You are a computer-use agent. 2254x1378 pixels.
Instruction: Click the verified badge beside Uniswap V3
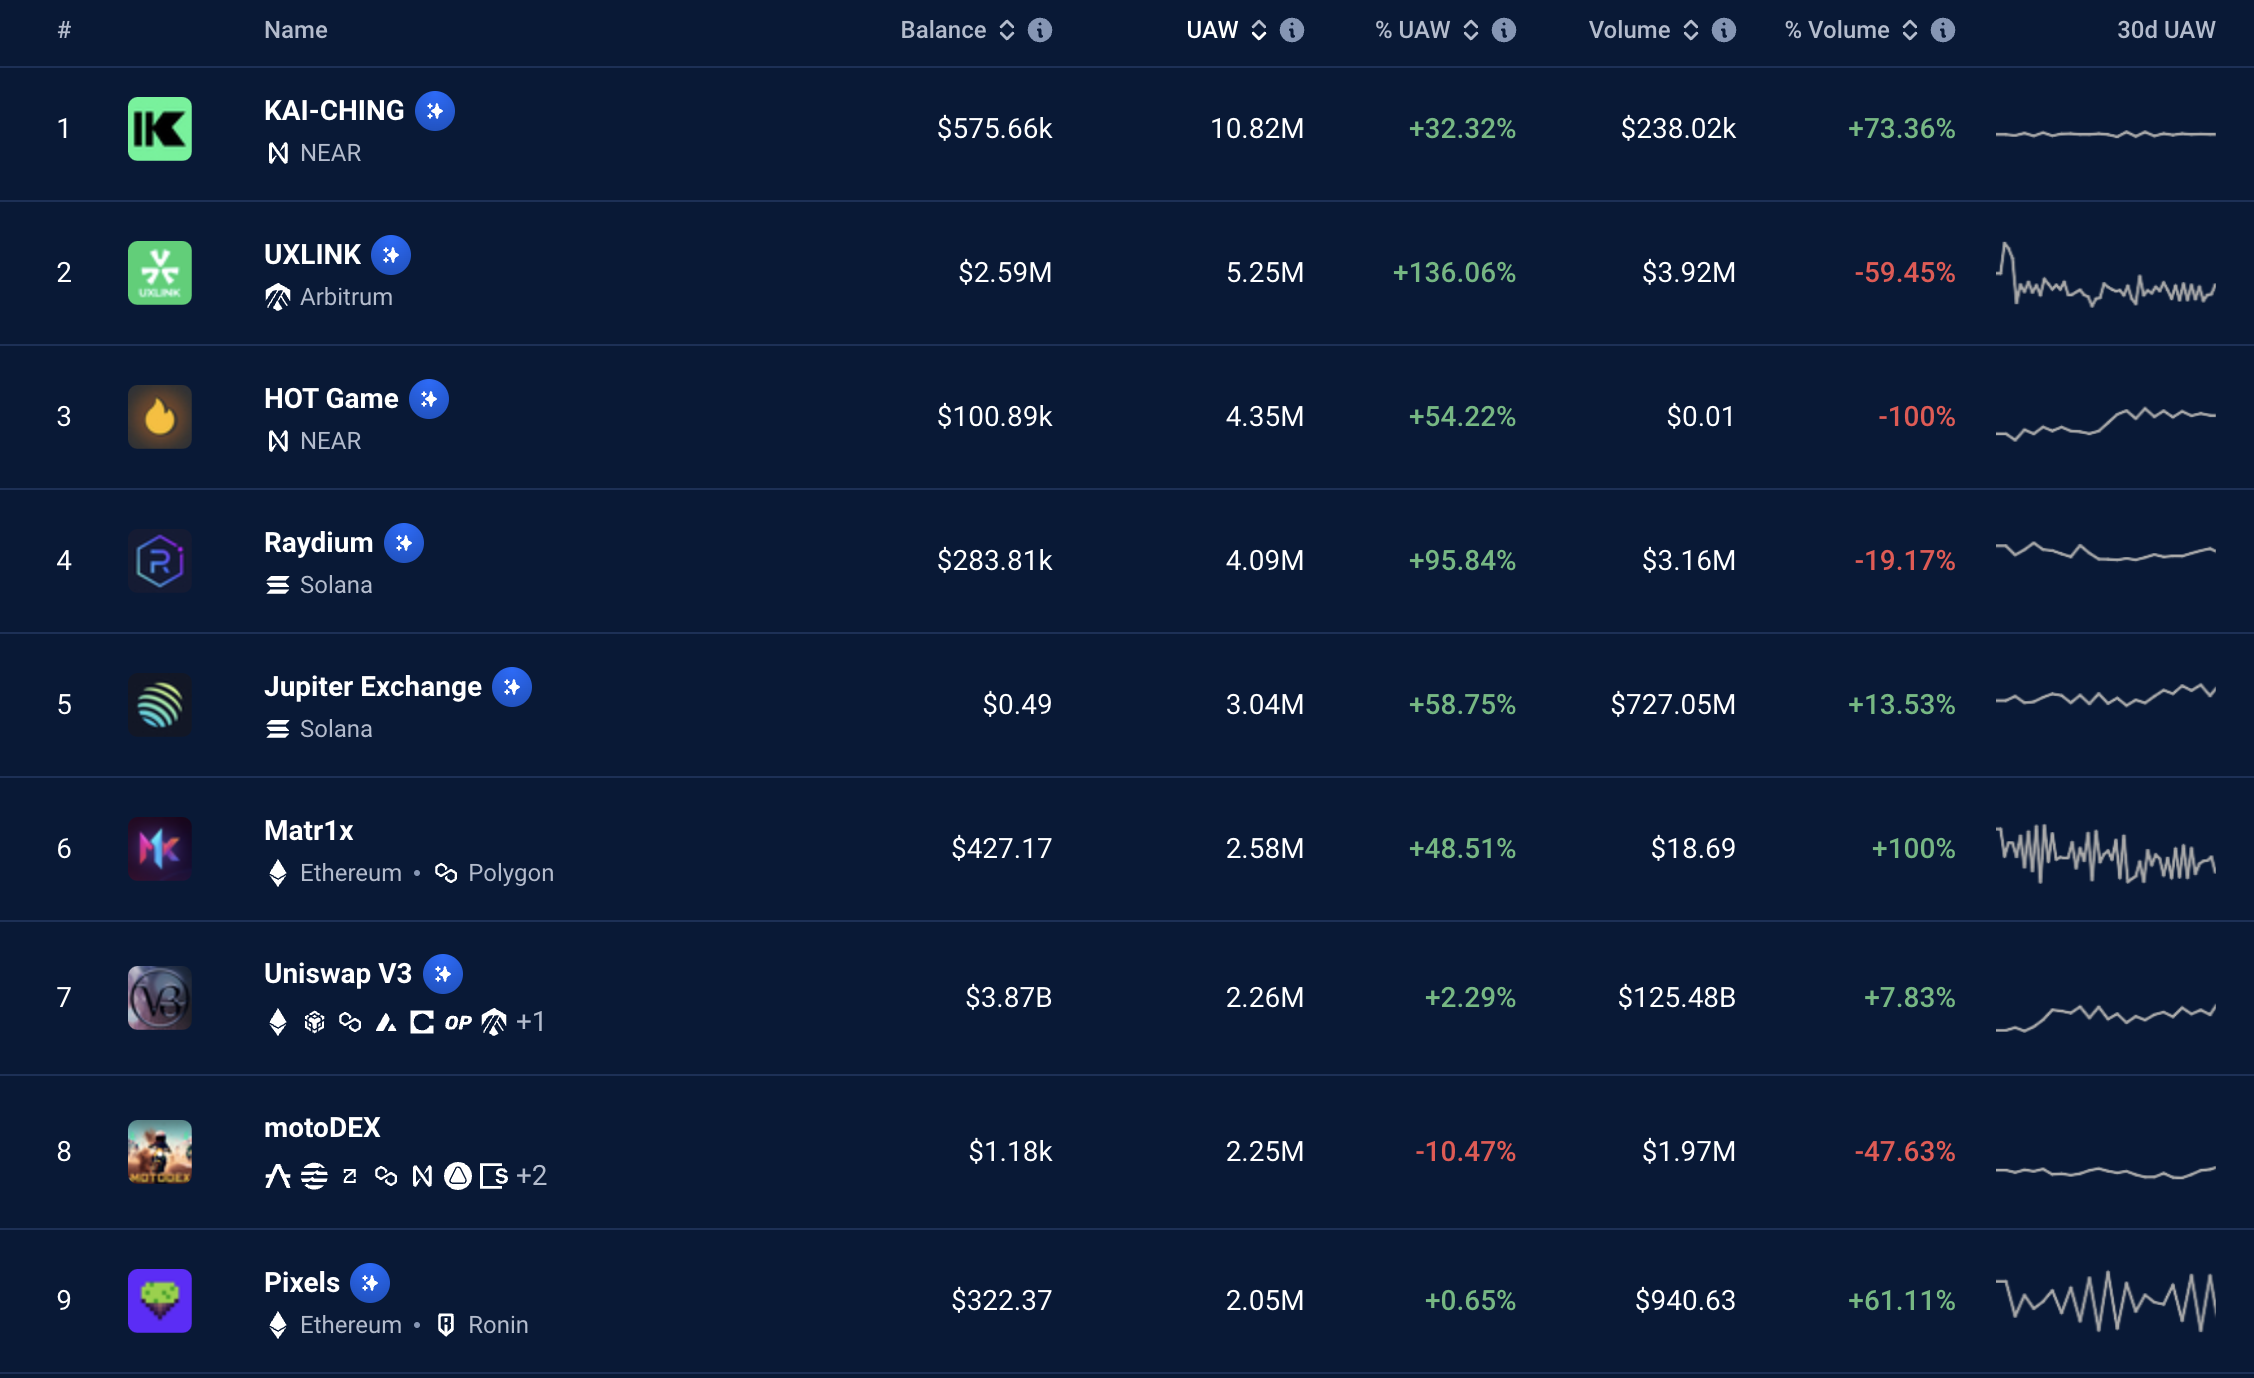tap(442, 974)
